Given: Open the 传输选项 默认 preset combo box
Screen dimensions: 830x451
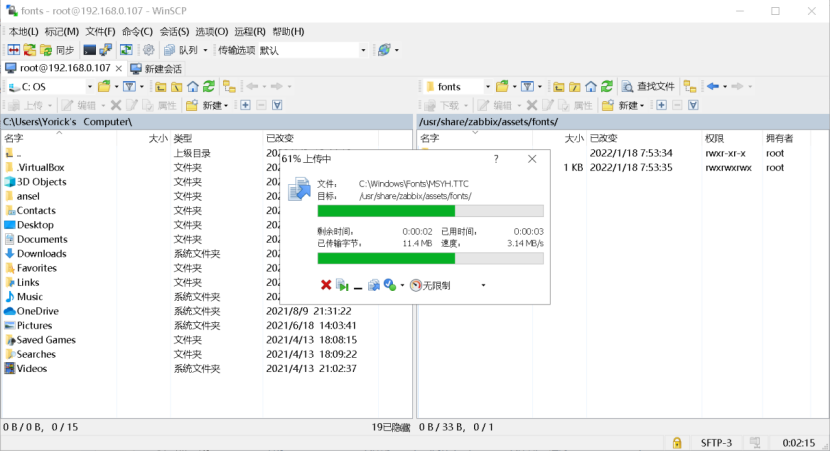Looking at the screenshot, I should (x=312, y=50).
